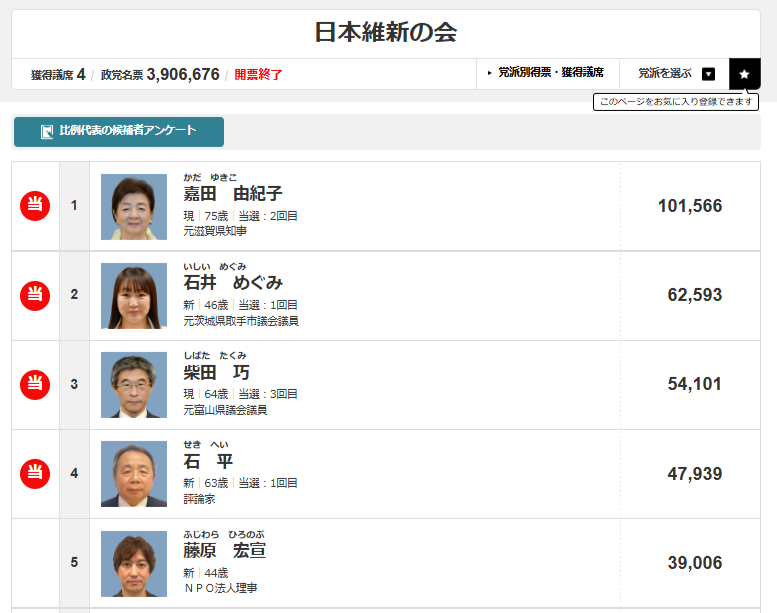Open photo of 石 平

coord(134,474)
